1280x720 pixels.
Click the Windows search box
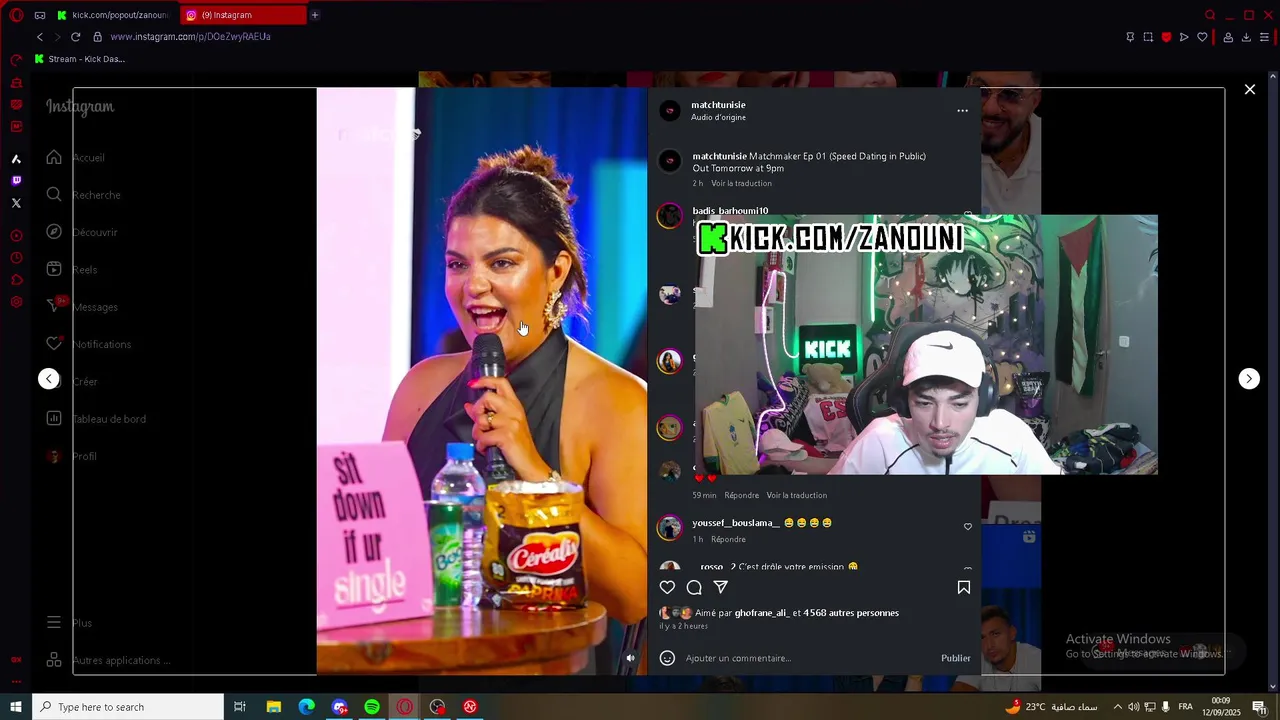(128, 707)
